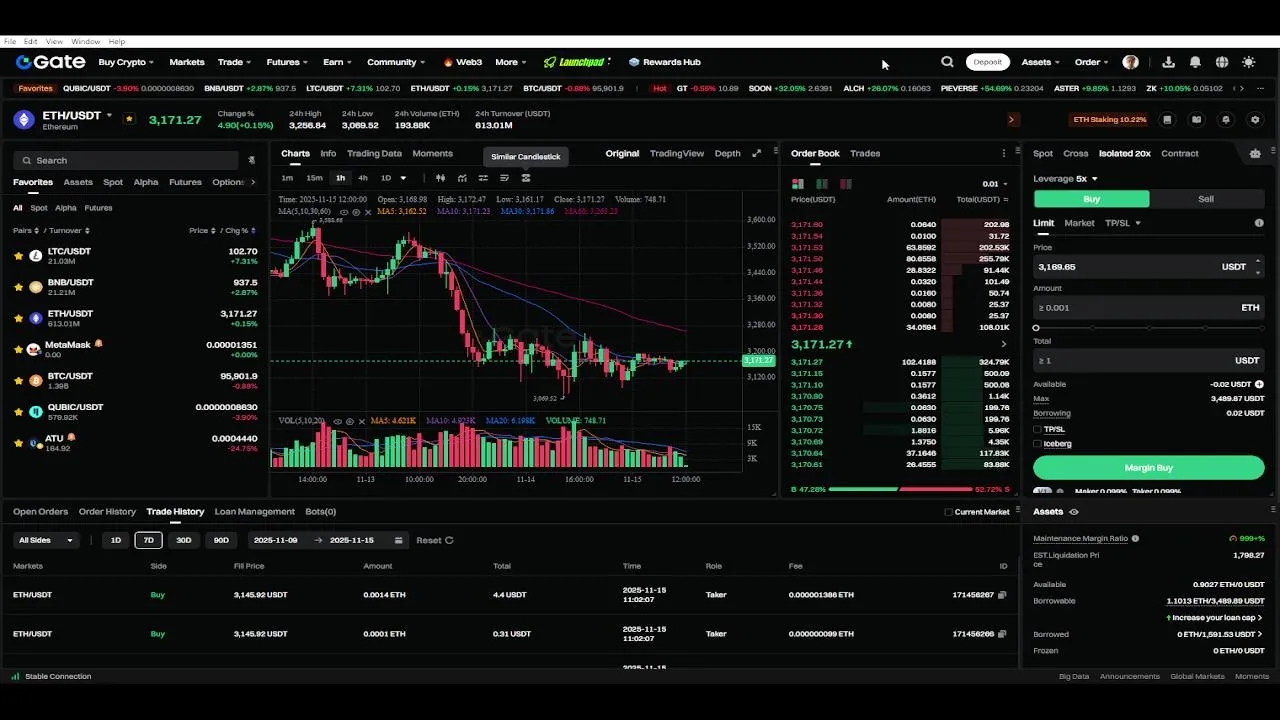Click the pairs Search field

[126, 160]
